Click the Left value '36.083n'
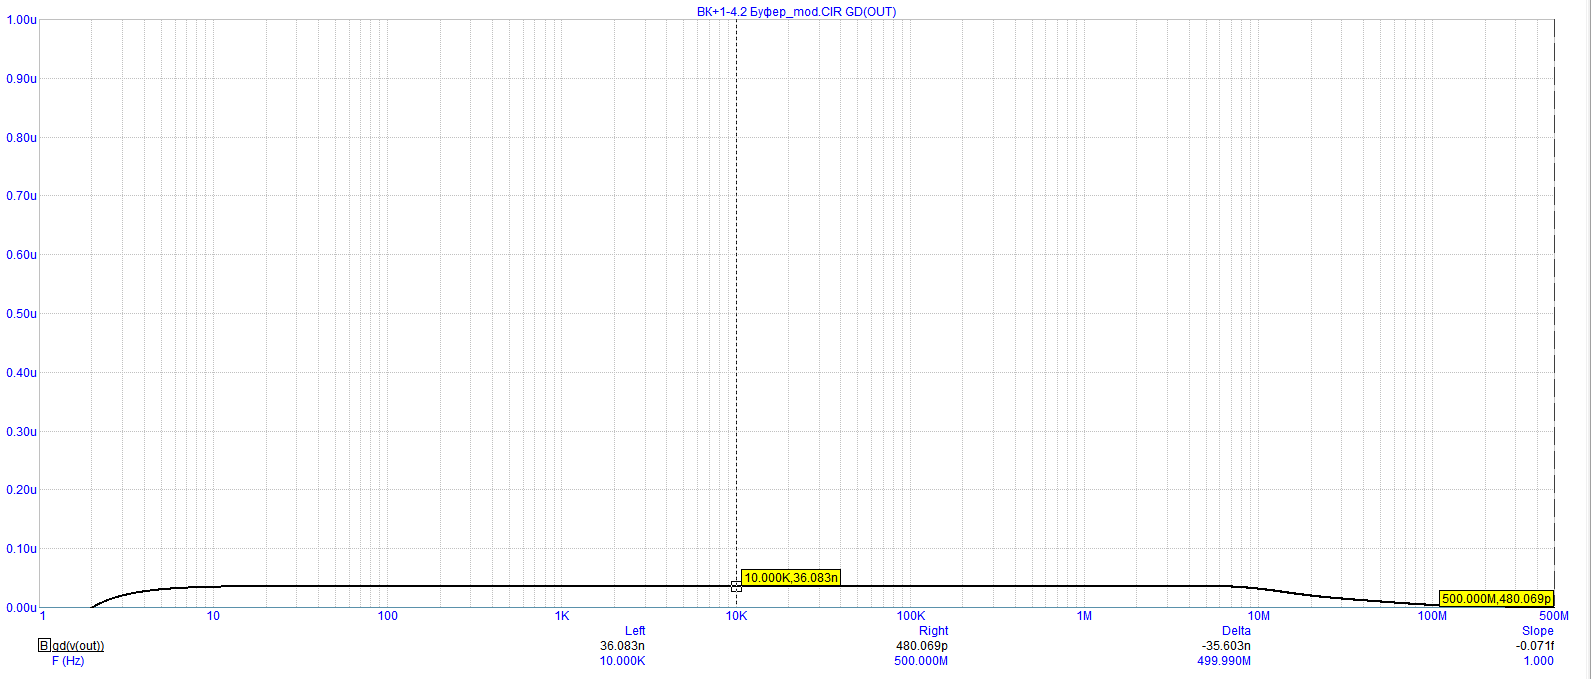This screenshot has width=1591, height=679. pos(623,646)
